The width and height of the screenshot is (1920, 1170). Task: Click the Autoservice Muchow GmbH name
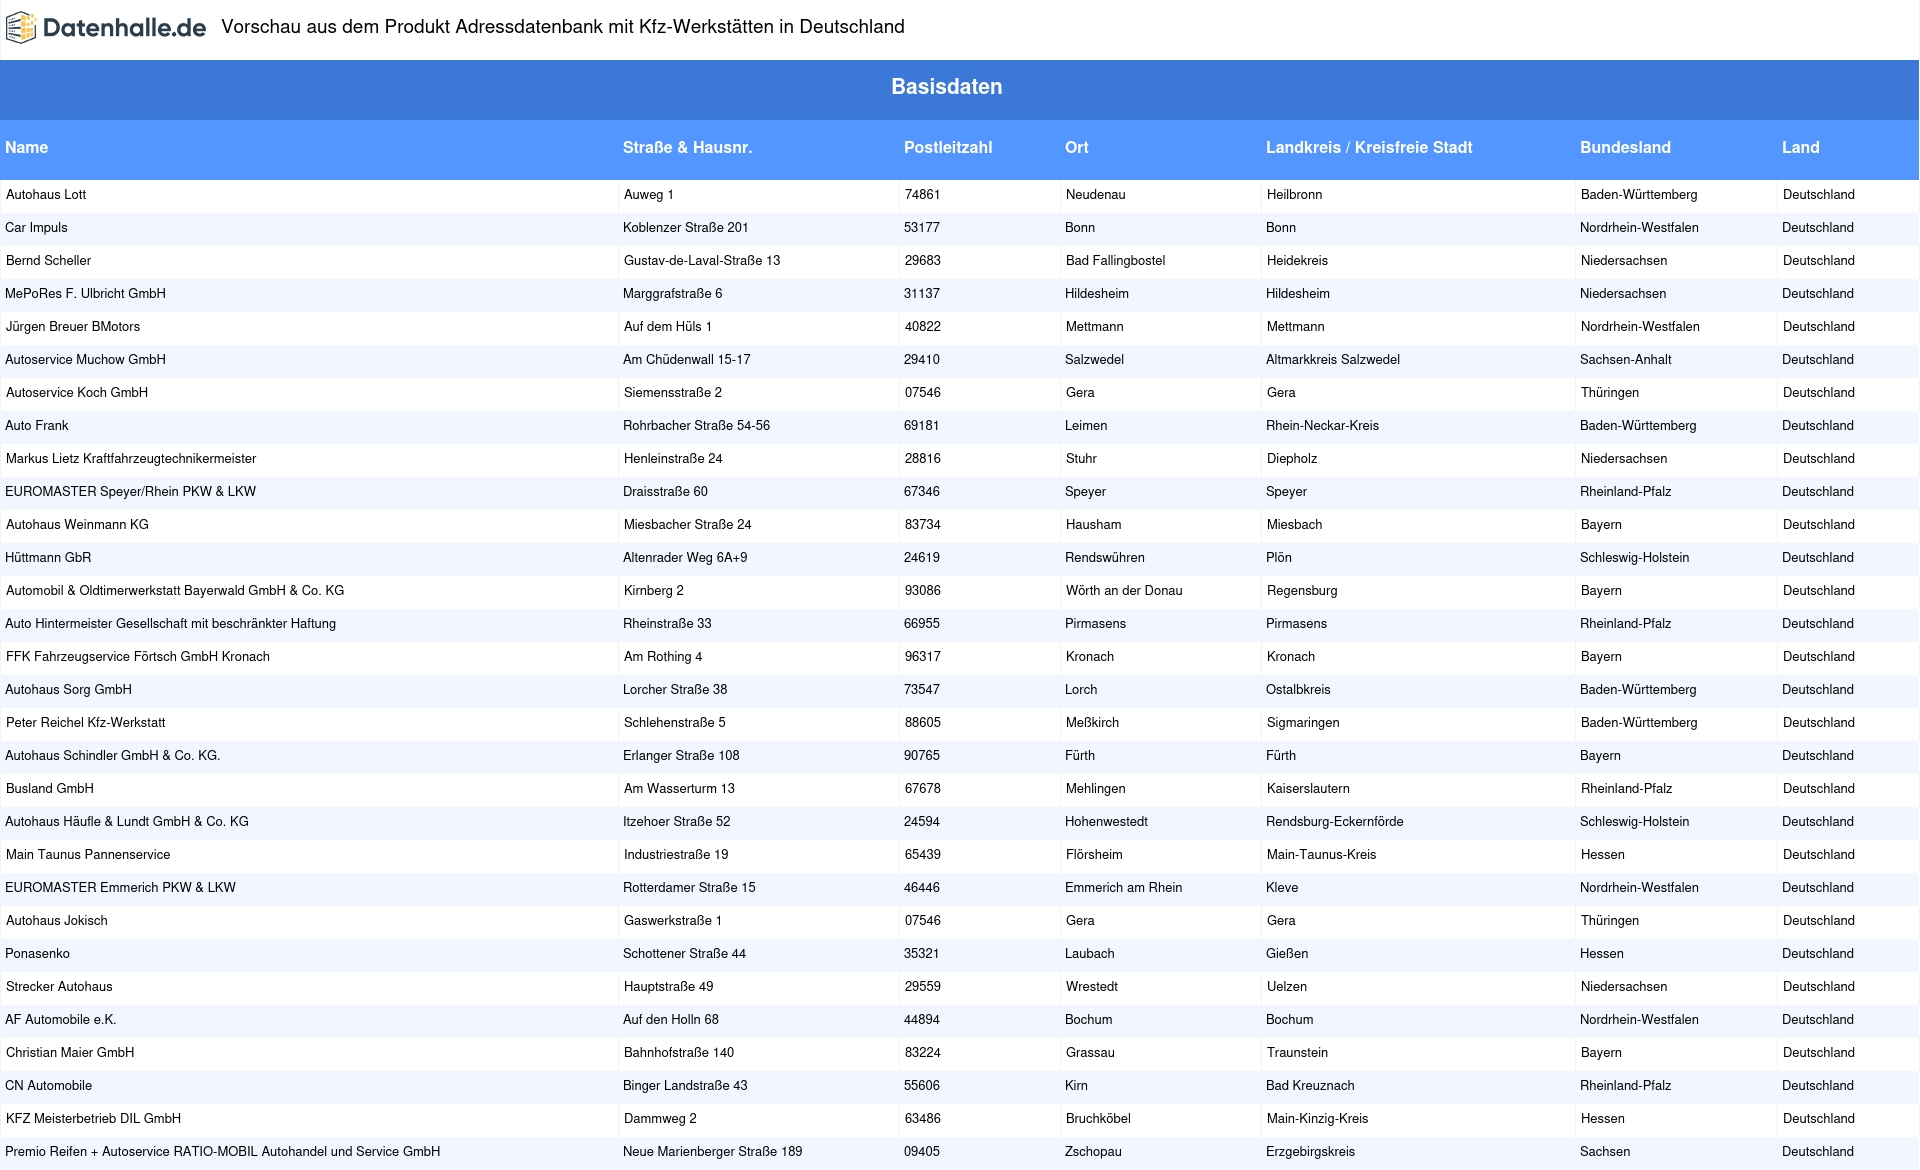85,360
